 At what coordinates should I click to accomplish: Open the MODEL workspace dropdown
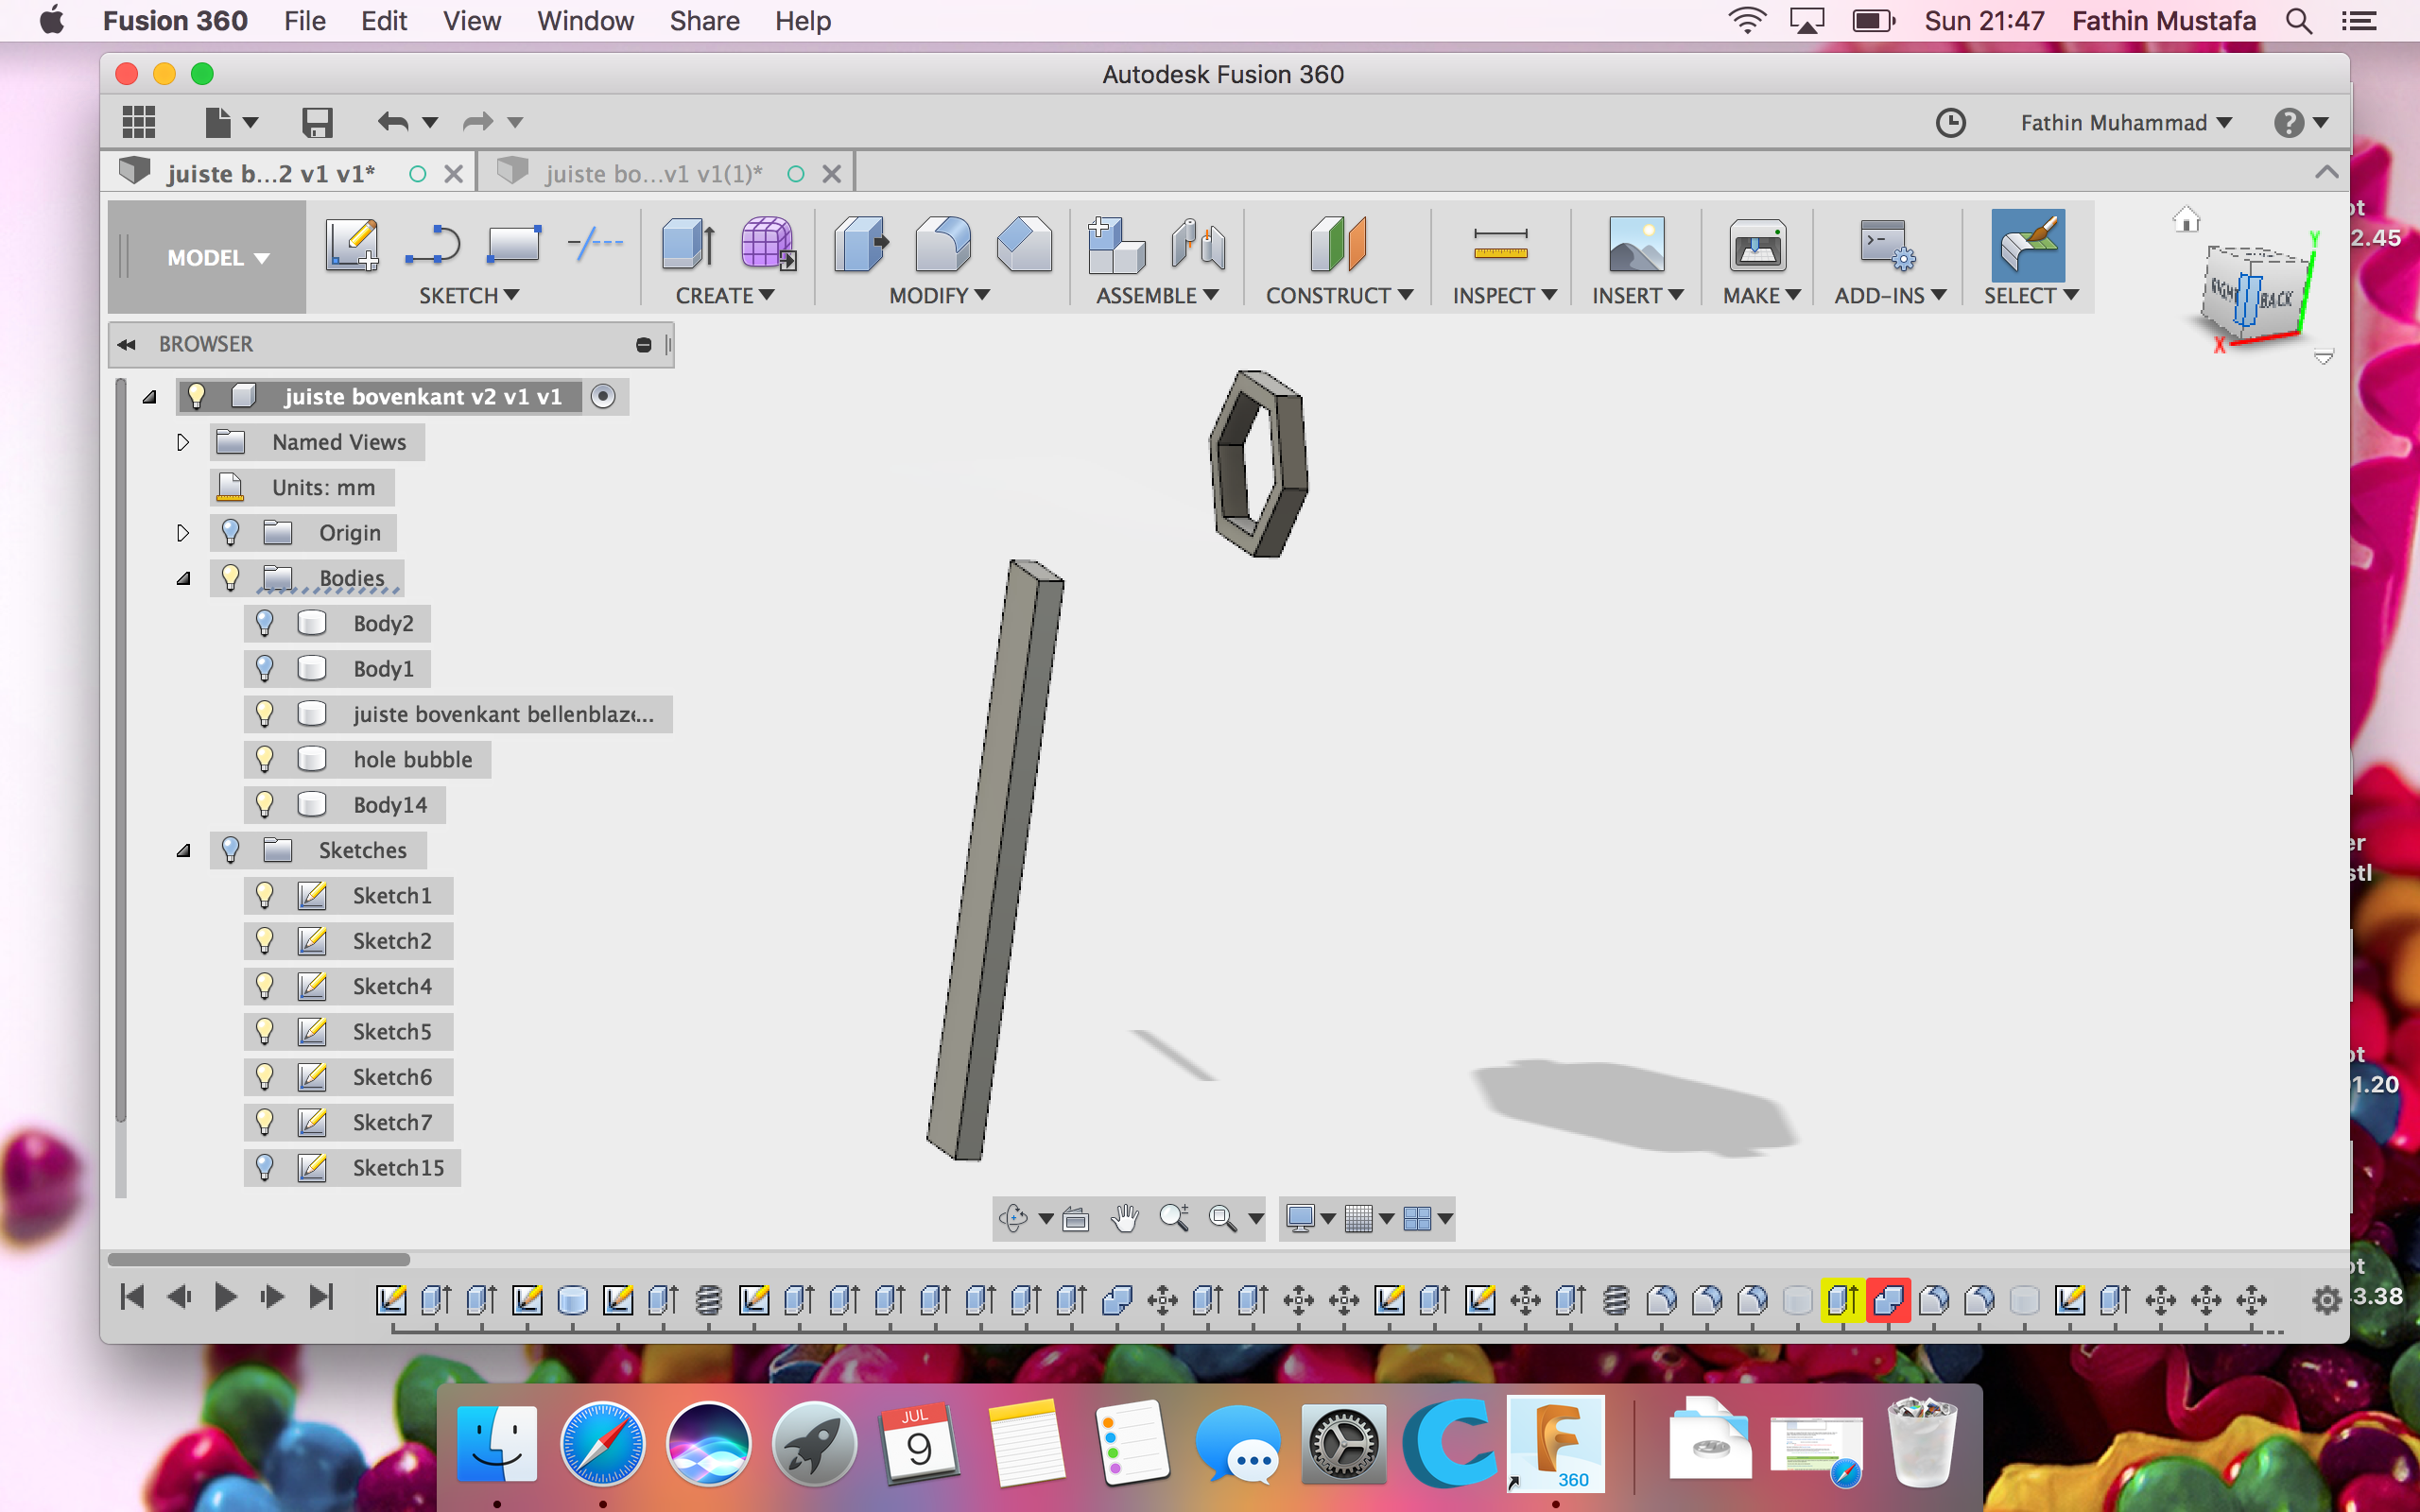click(218, 258)
